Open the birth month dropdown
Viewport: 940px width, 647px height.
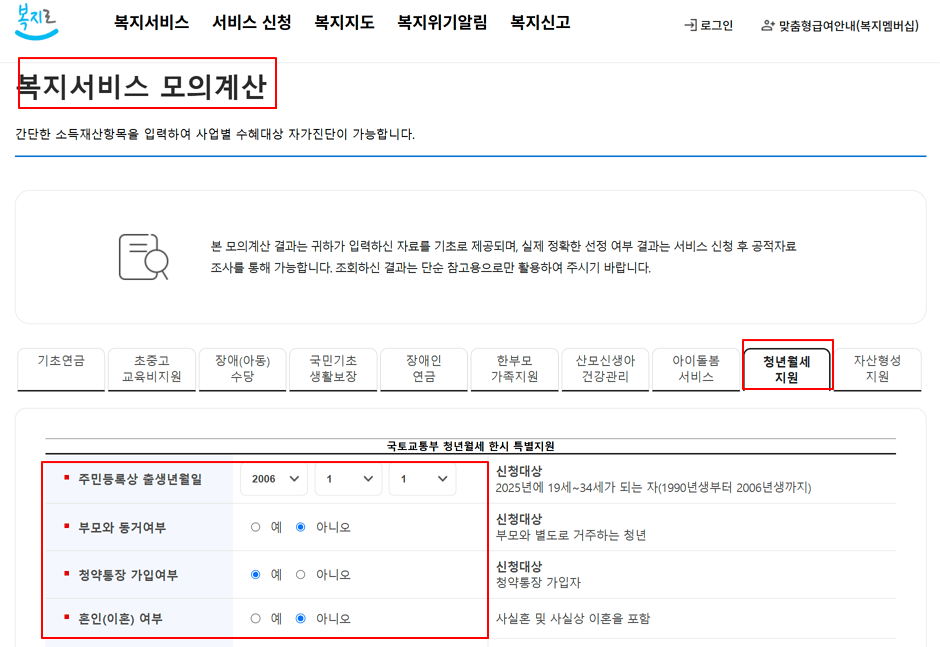[x=348, y=479]
